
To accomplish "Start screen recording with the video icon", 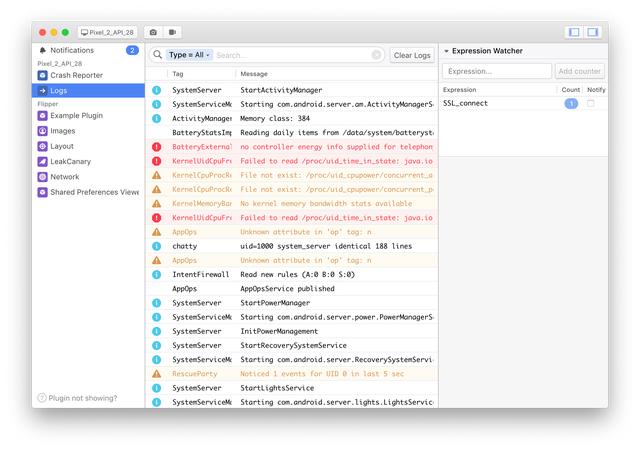I will point(172,32).
